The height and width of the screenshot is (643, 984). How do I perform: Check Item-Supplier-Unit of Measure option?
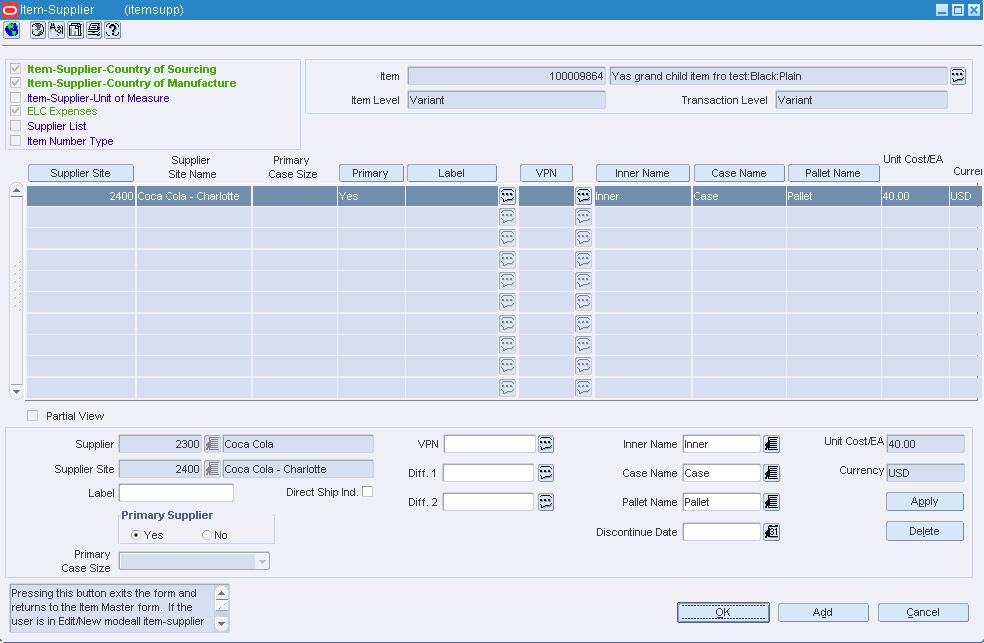pyautogui.click(x=16, y=97)
